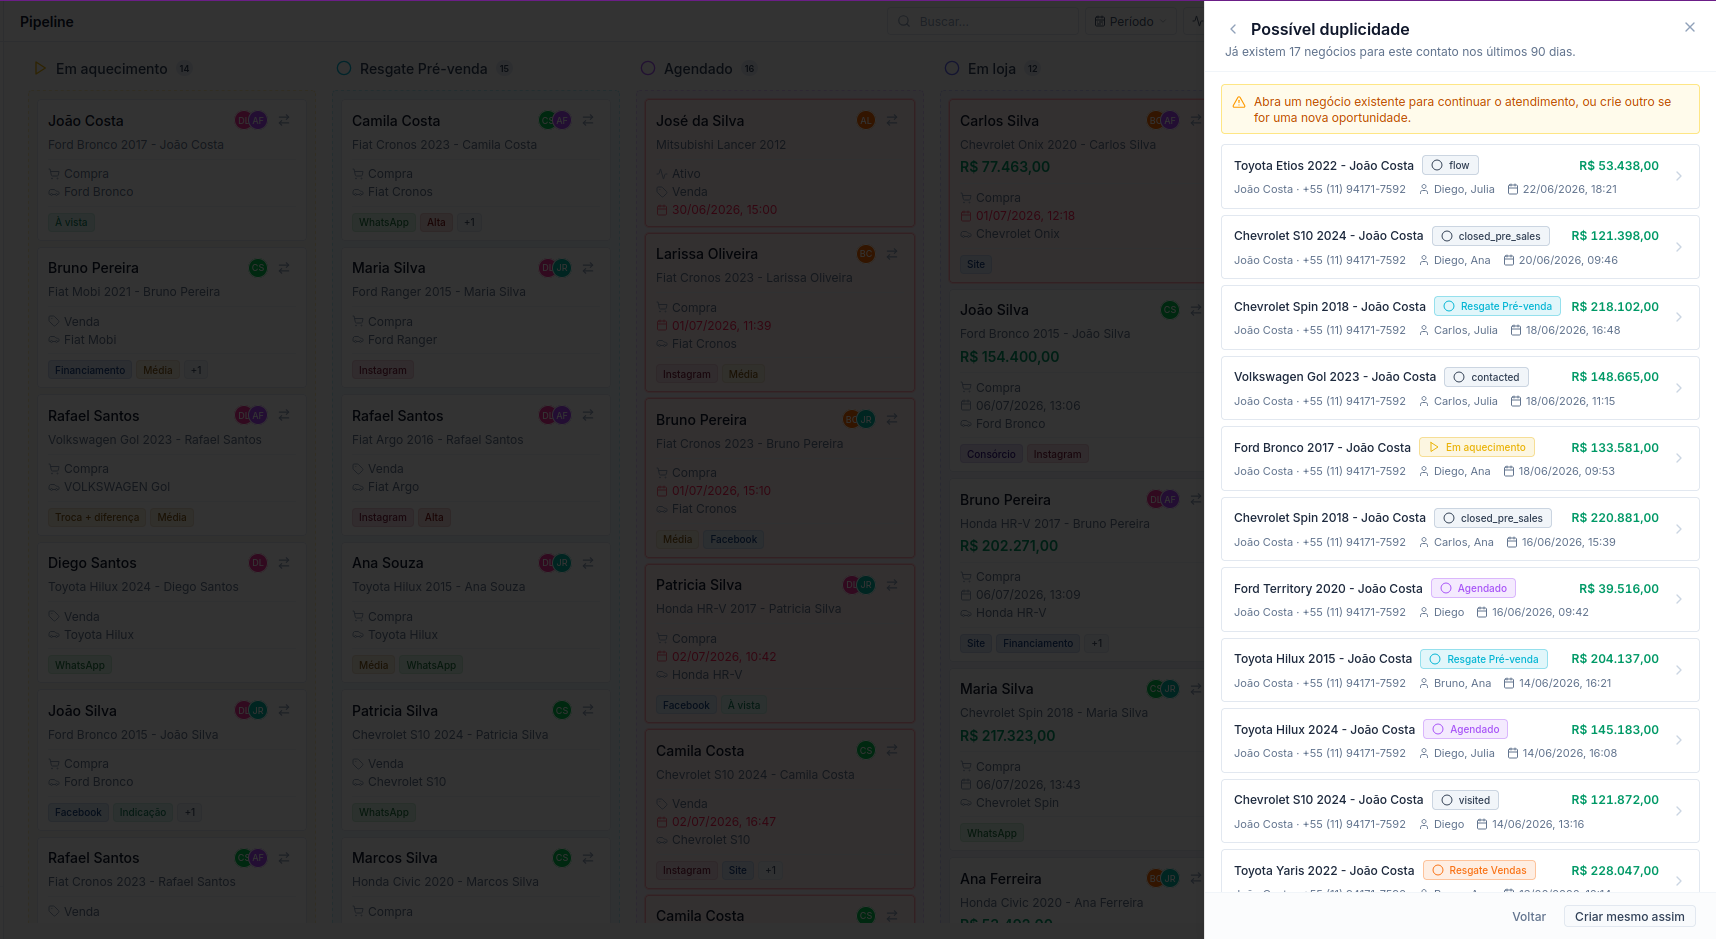
Task: Click the circle icon beside Agendado column title
Action: pos(648,68)
